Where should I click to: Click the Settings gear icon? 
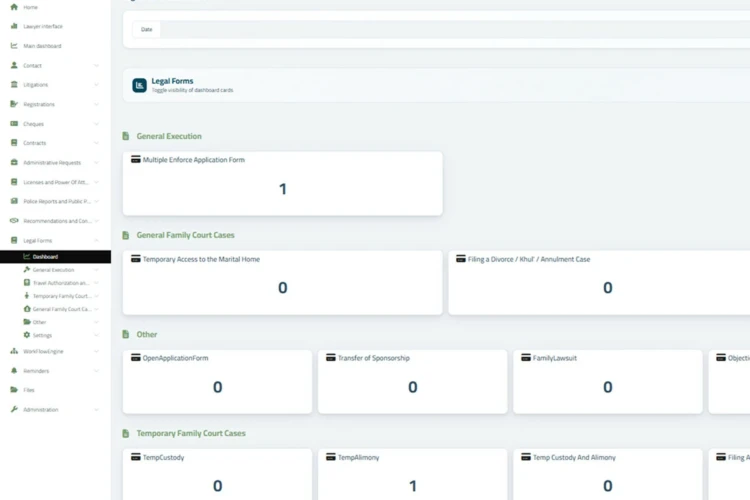pos(27,335)
